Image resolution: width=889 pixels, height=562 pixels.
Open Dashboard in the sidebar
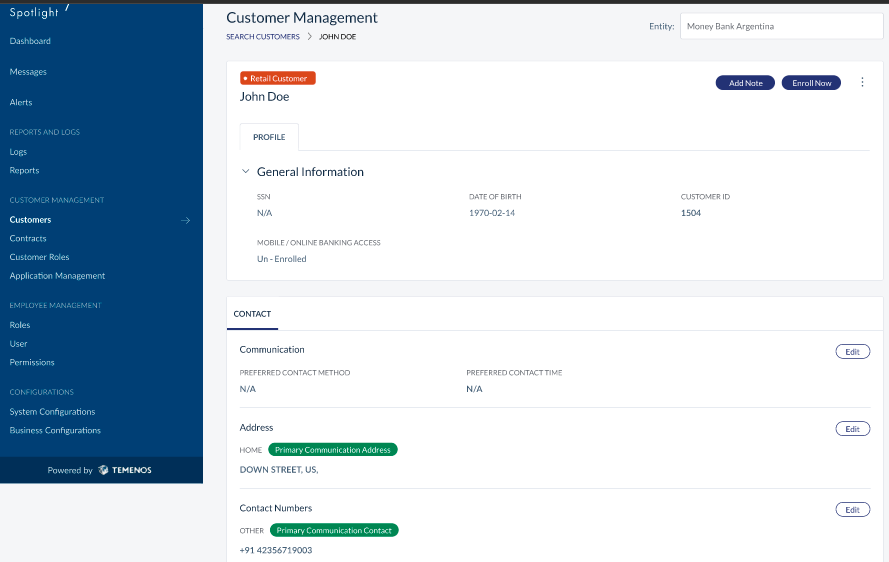tap(30, 41)
